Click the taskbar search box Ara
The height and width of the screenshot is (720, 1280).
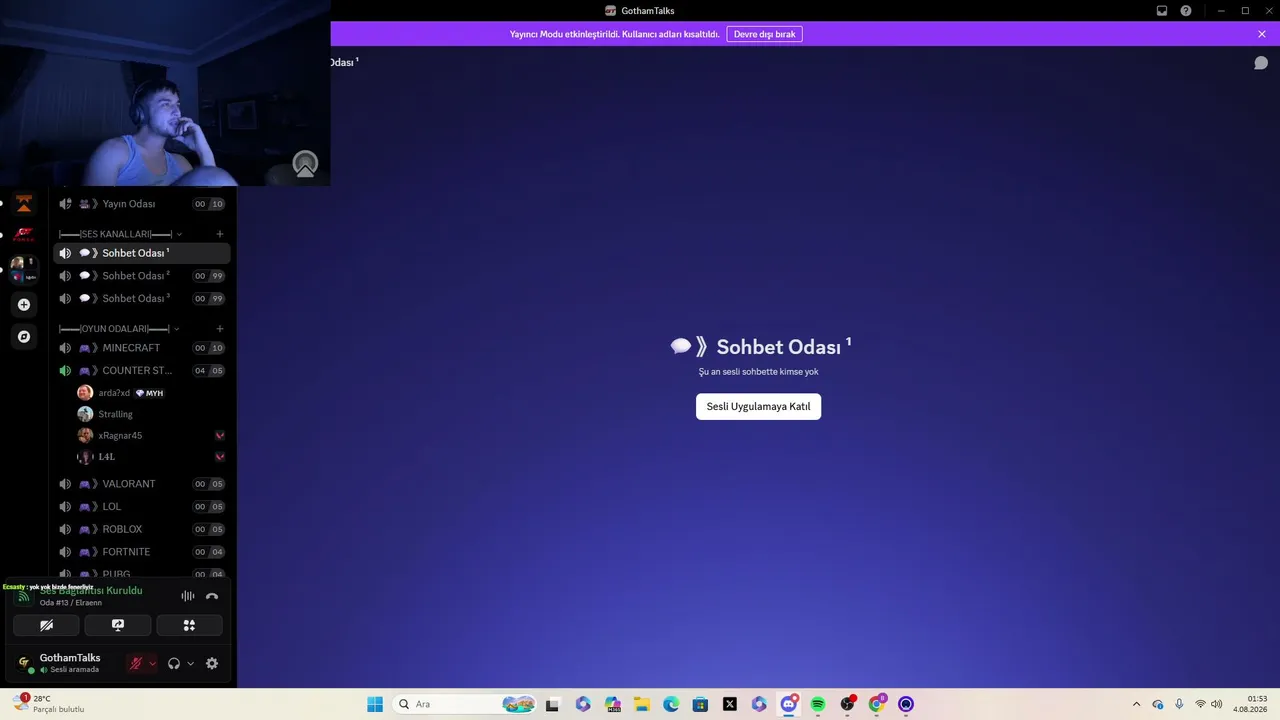pos(465,704)
